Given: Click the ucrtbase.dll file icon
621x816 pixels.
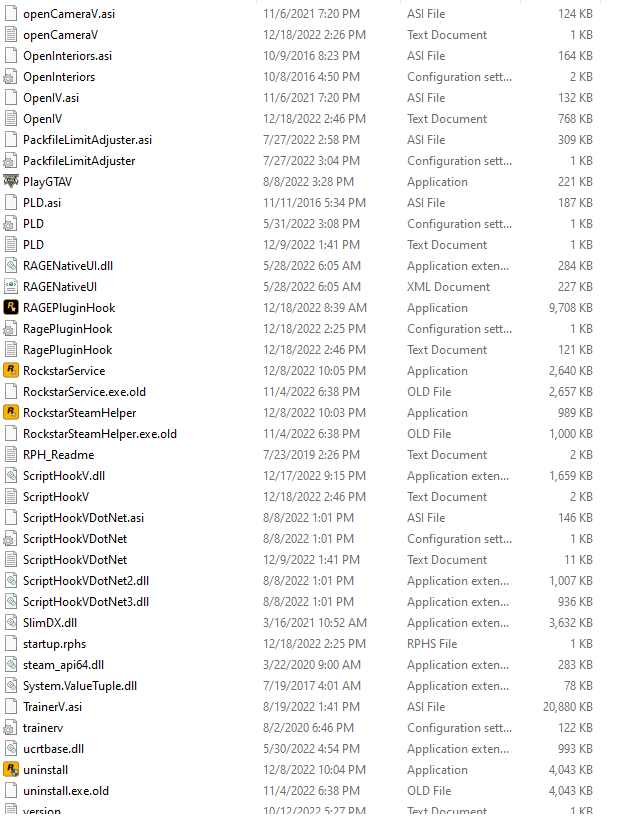Looking at the screenshot, I should tap(10, 749).
